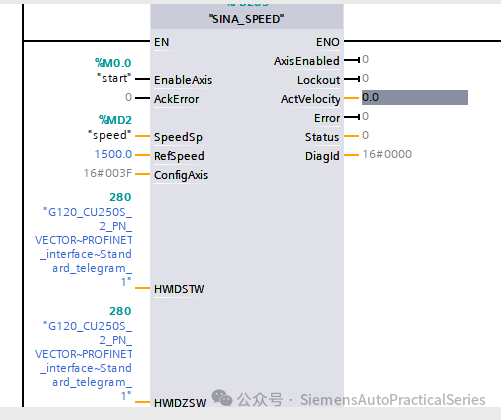501x420 pixels.
Task: Click the RefSpeed input parameter
Action: coord(179,156)
